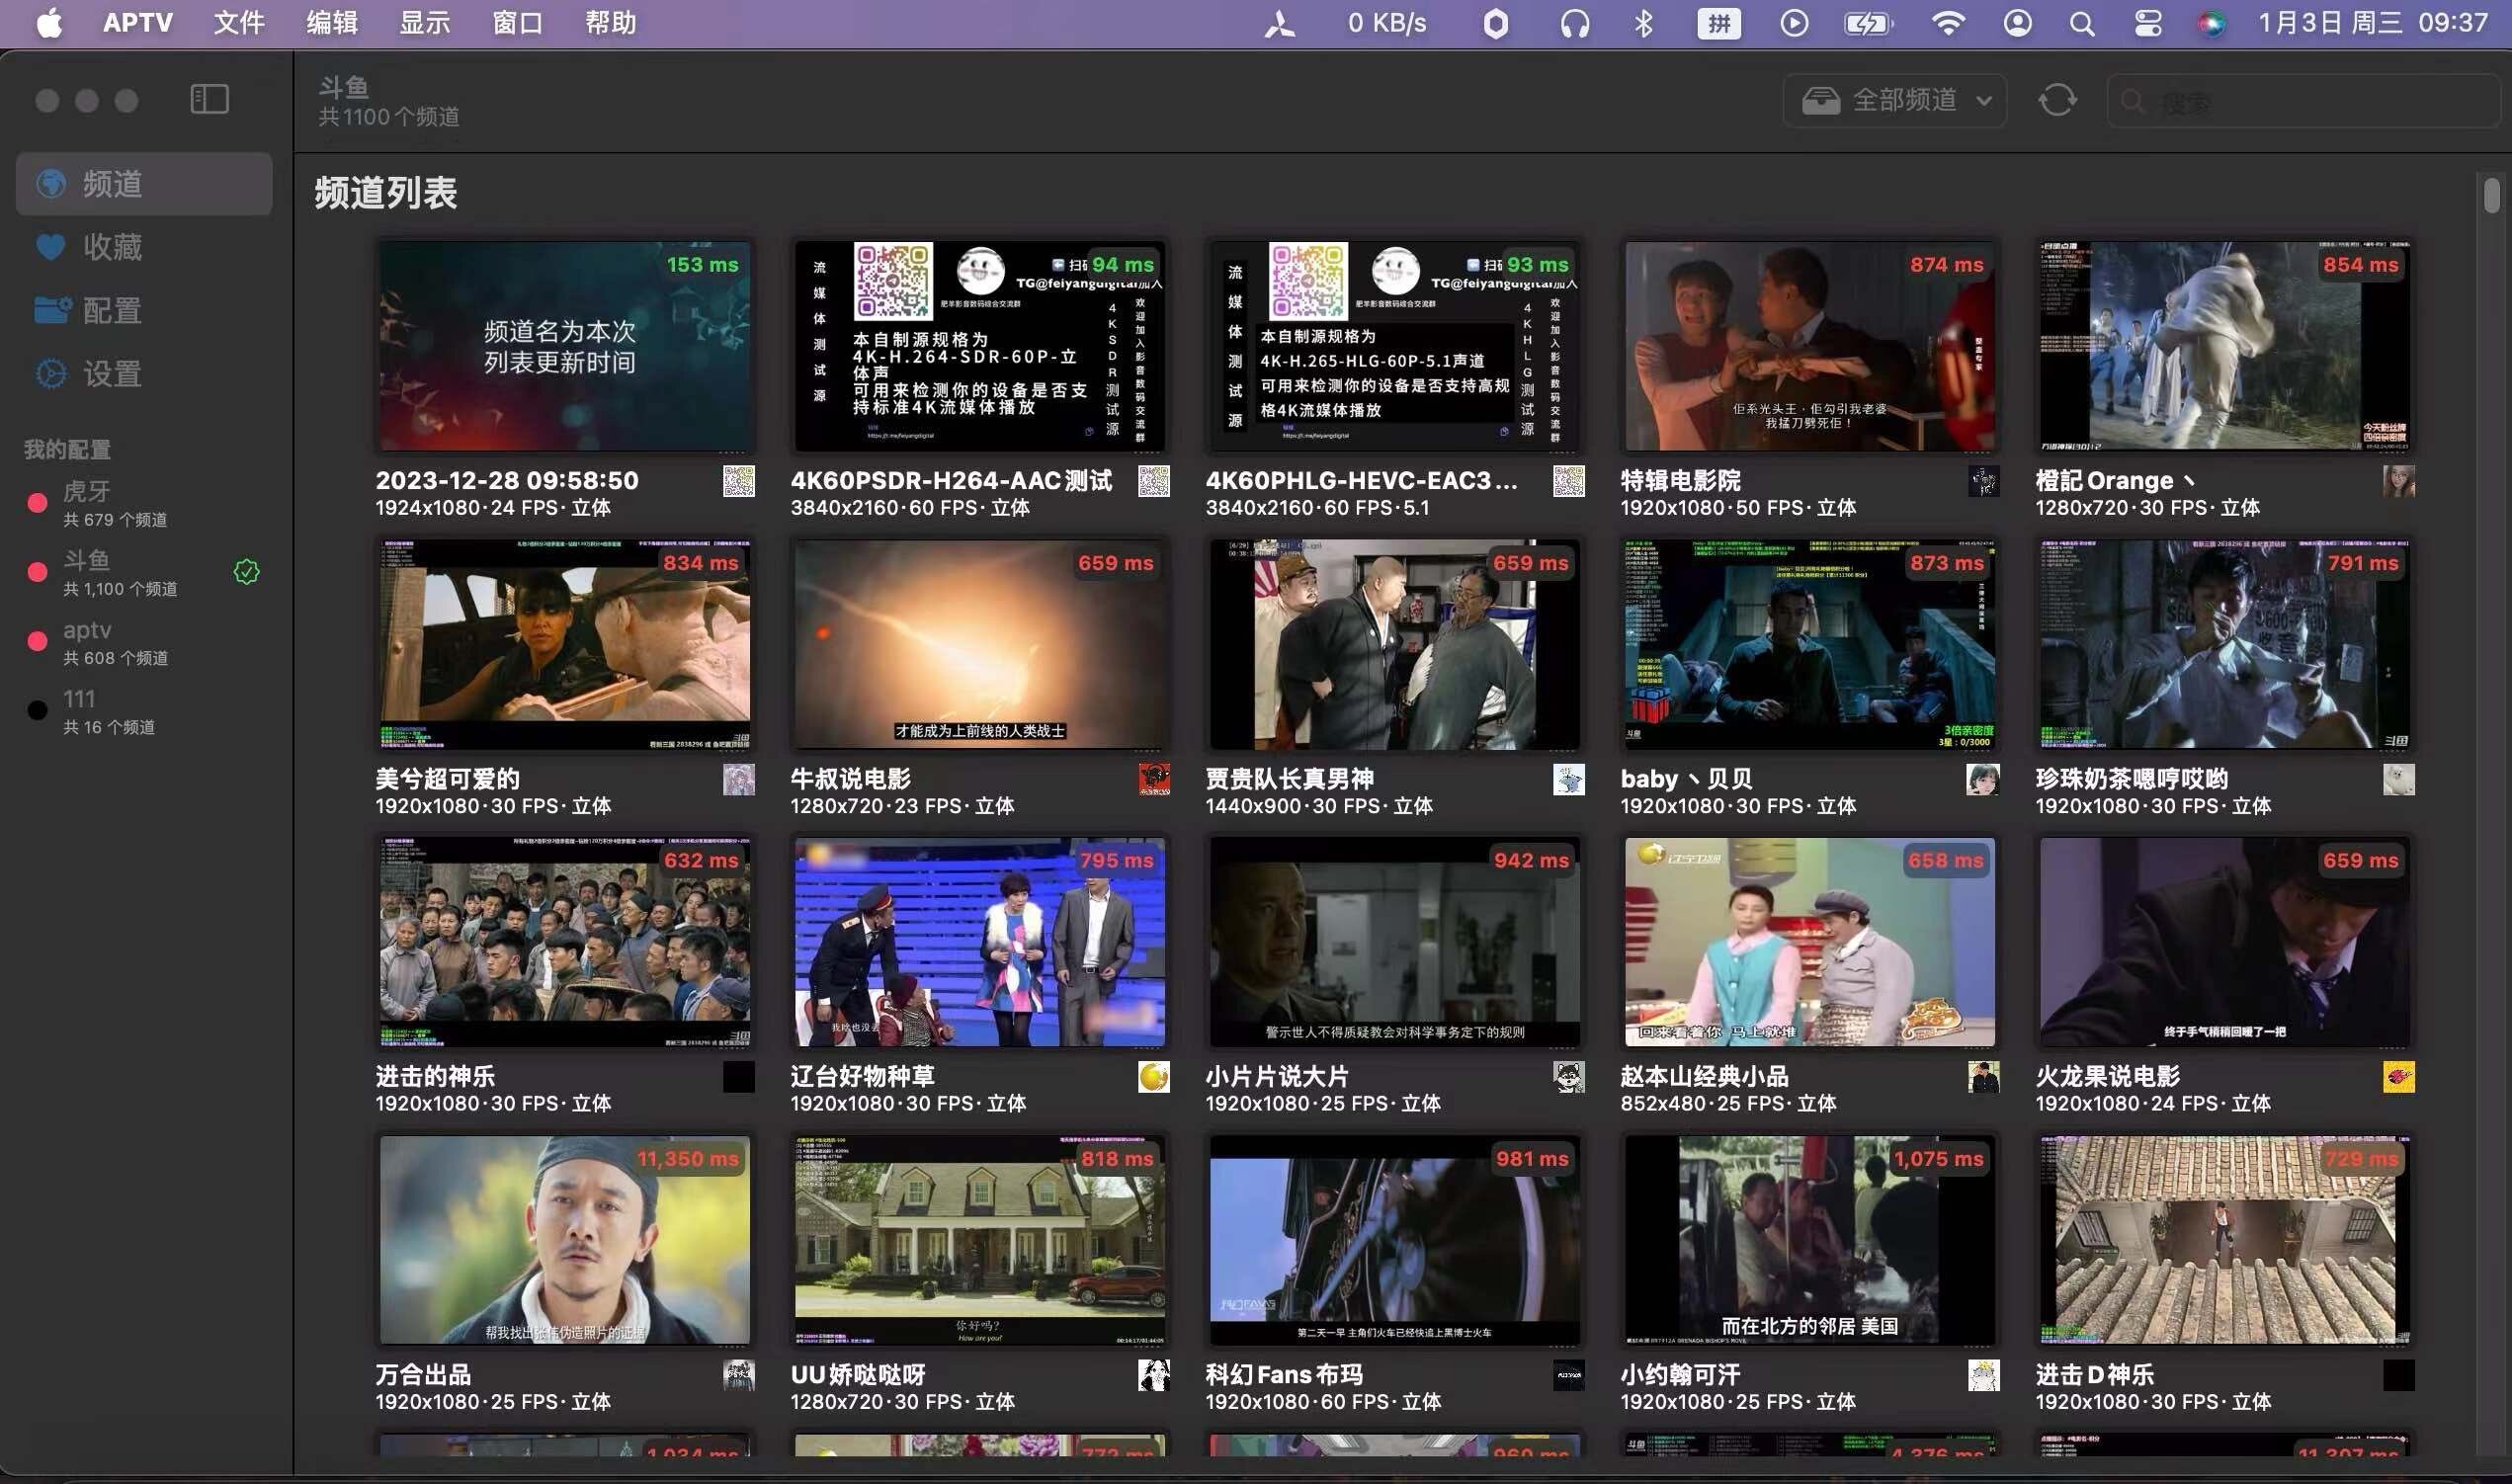Image resolution: width=2512 pixels, height=1484 pixels.
Task: Play the 特辑电影院 channel thumbnail
Action: tap(1810, 346)
